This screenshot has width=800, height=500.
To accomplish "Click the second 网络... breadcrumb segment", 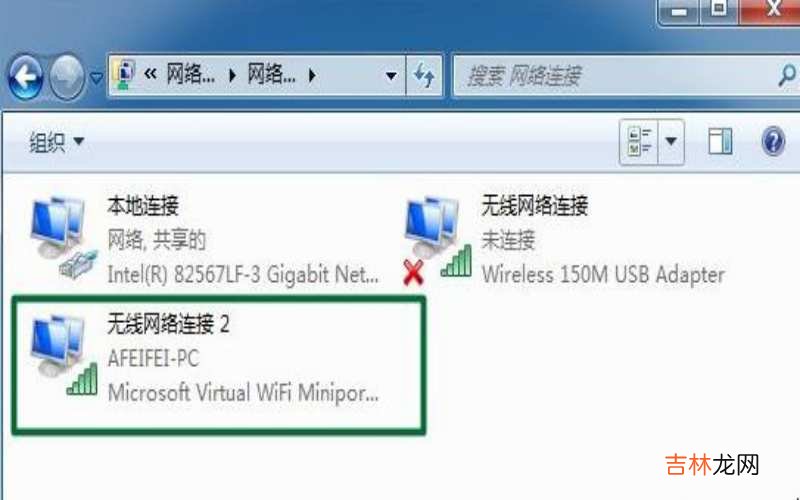I will pos(271,76).
